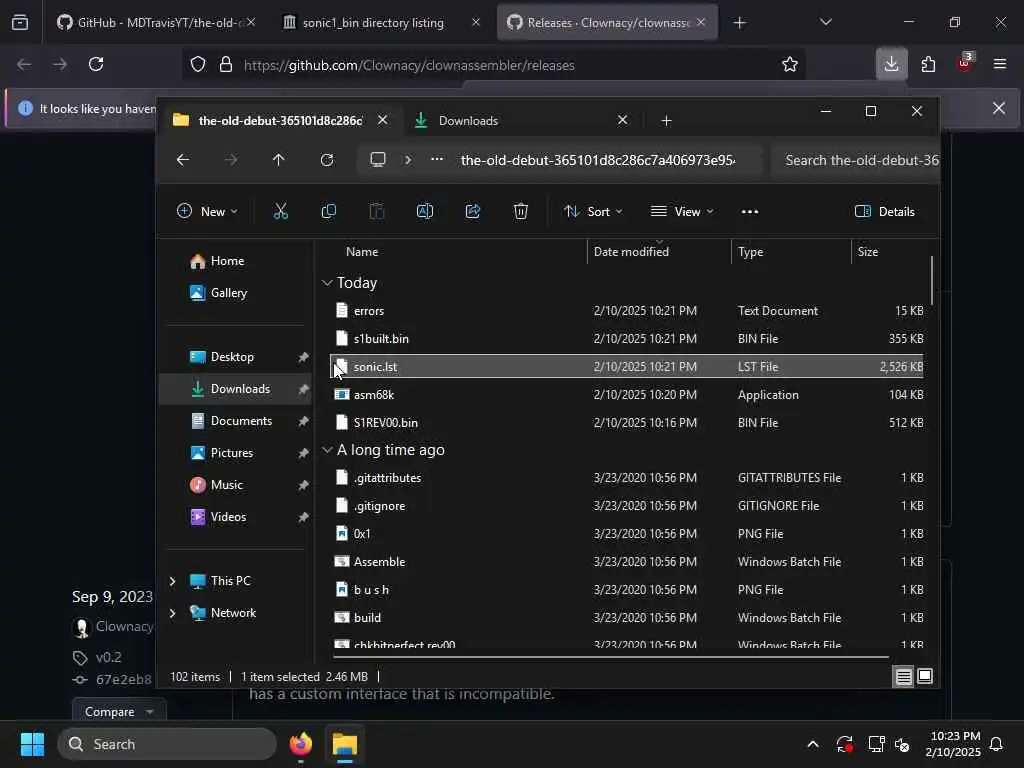
Task: Open the See more ellipsis in Explorer toolbar
Action: pos(750,212)
